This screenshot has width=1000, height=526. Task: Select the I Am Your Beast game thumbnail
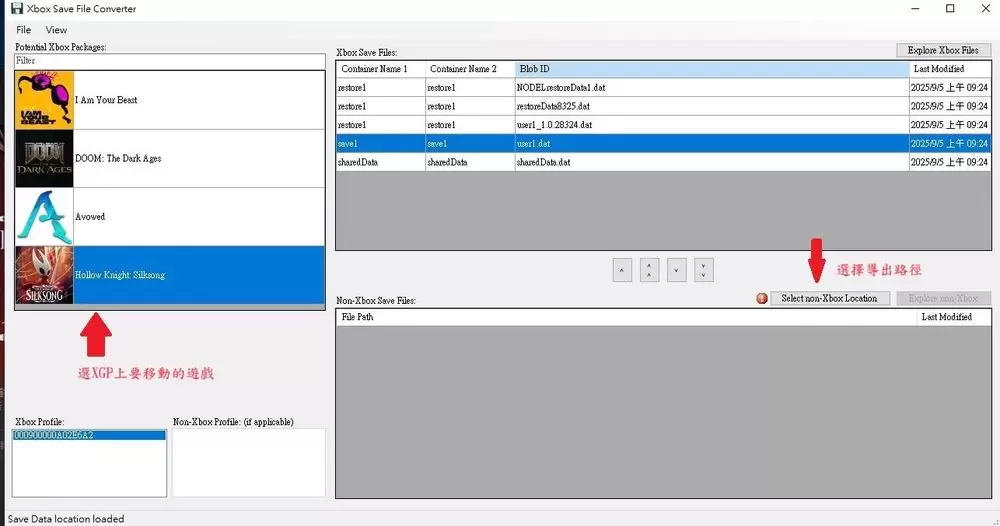[x=45, y=100]
